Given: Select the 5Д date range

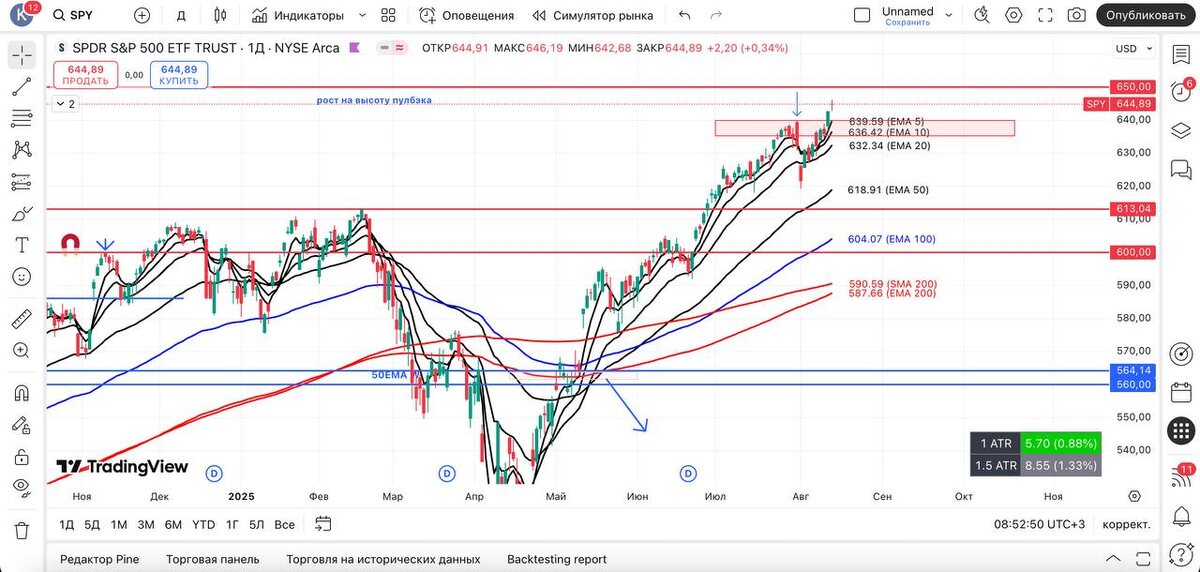Looking at the screenshot, I should click(x=92, y=524).
